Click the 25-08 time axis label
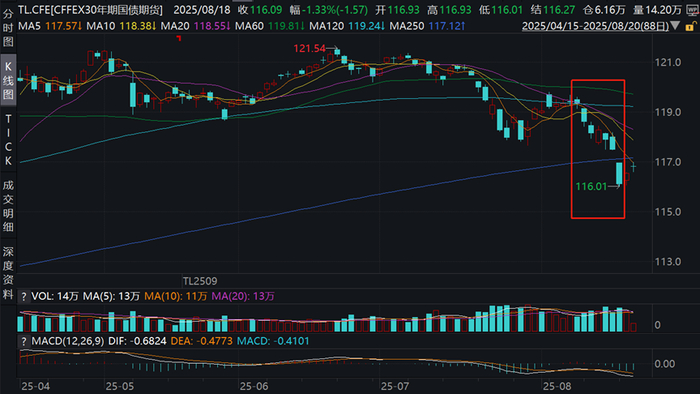 point(557,386)
